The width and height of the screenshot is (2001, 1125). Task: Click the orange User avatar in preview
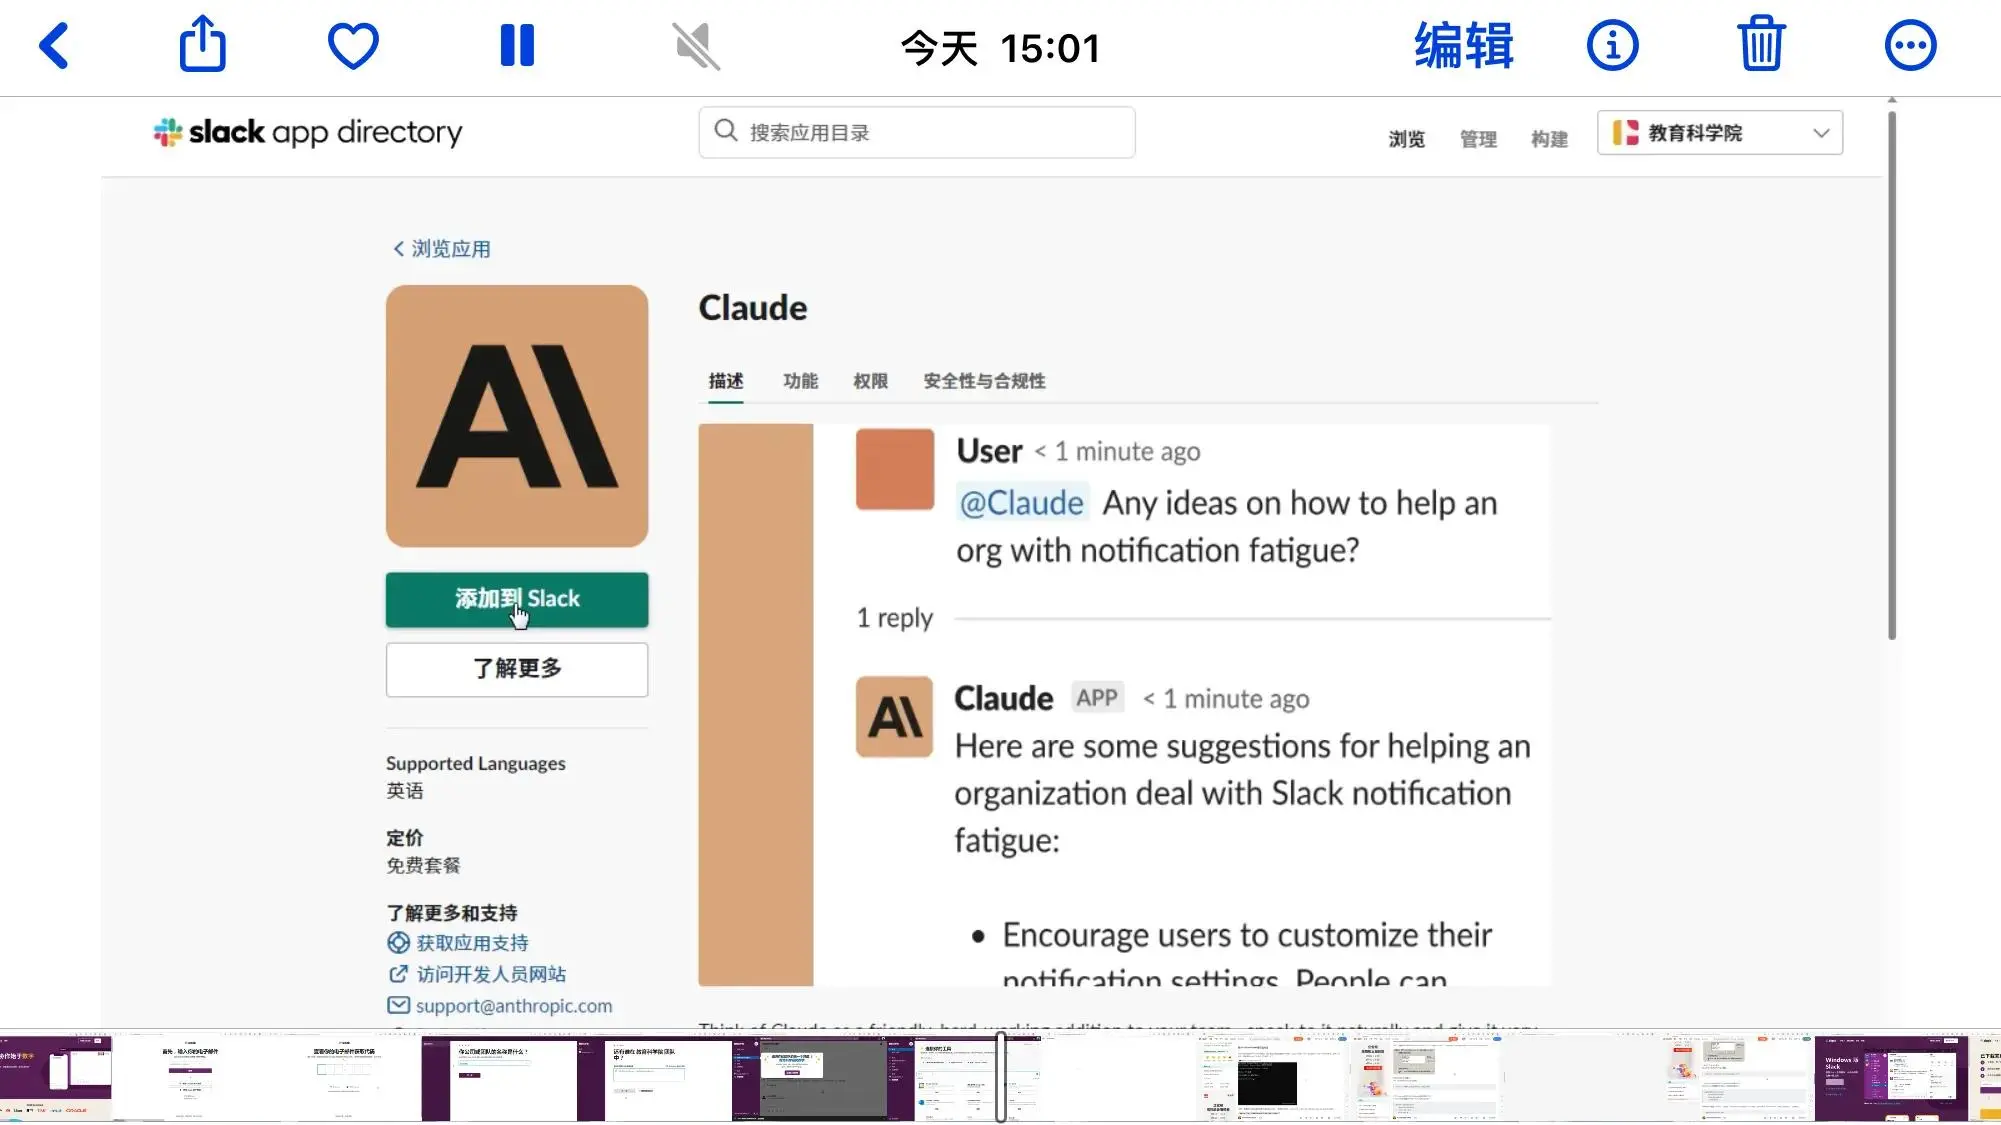pyautogui.click(x=895, y=469)
